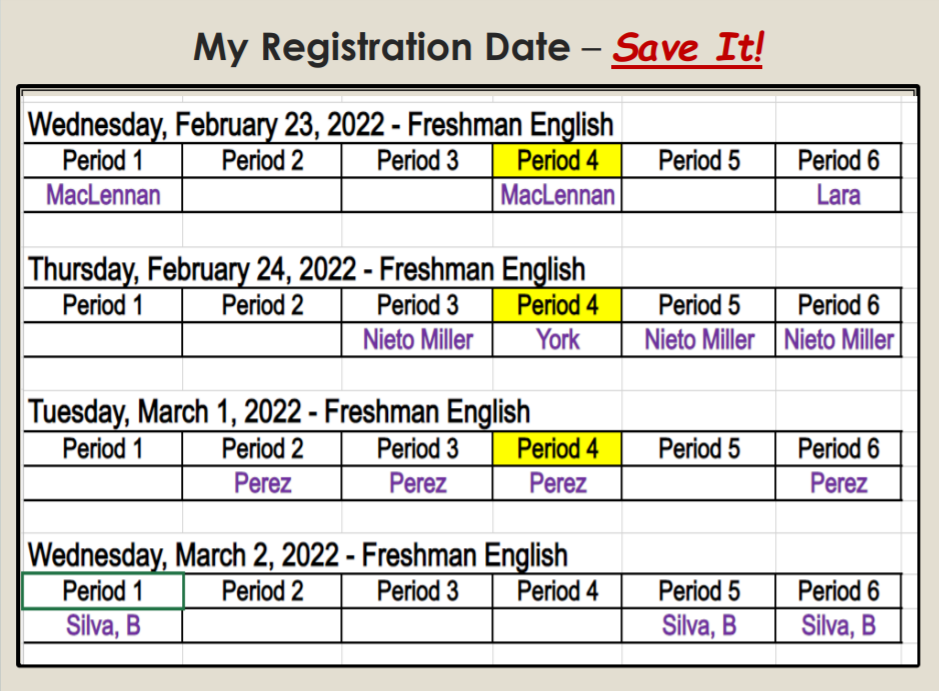Select Silva, B under Period 6
The height and width of the screenshot is (691, 939).
tap(838, 626)
